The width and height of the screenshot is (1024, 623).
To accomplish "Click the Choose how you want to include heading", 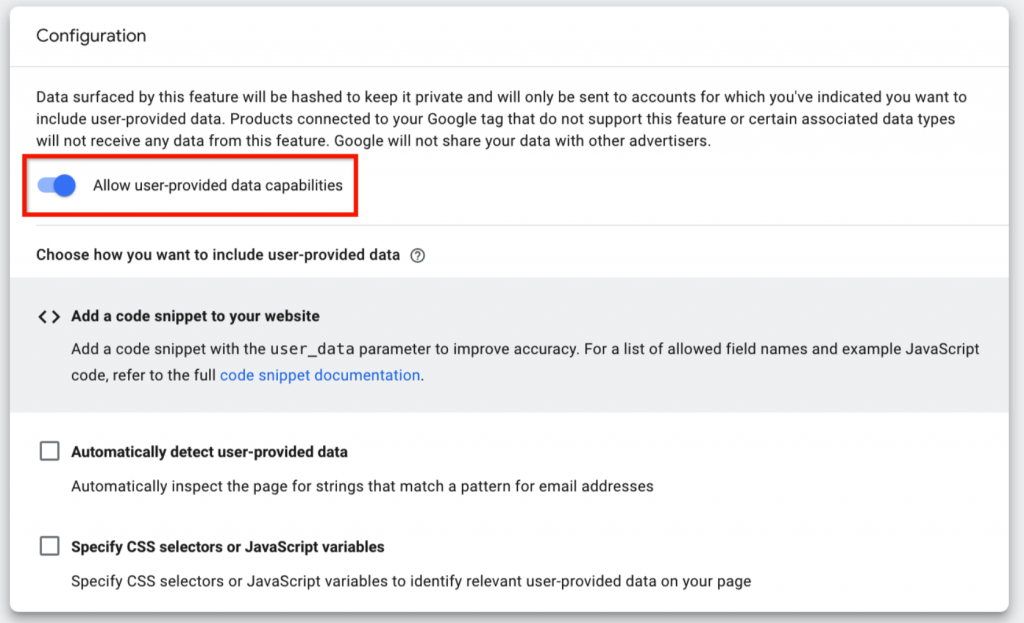I will [x=218, y=255].
